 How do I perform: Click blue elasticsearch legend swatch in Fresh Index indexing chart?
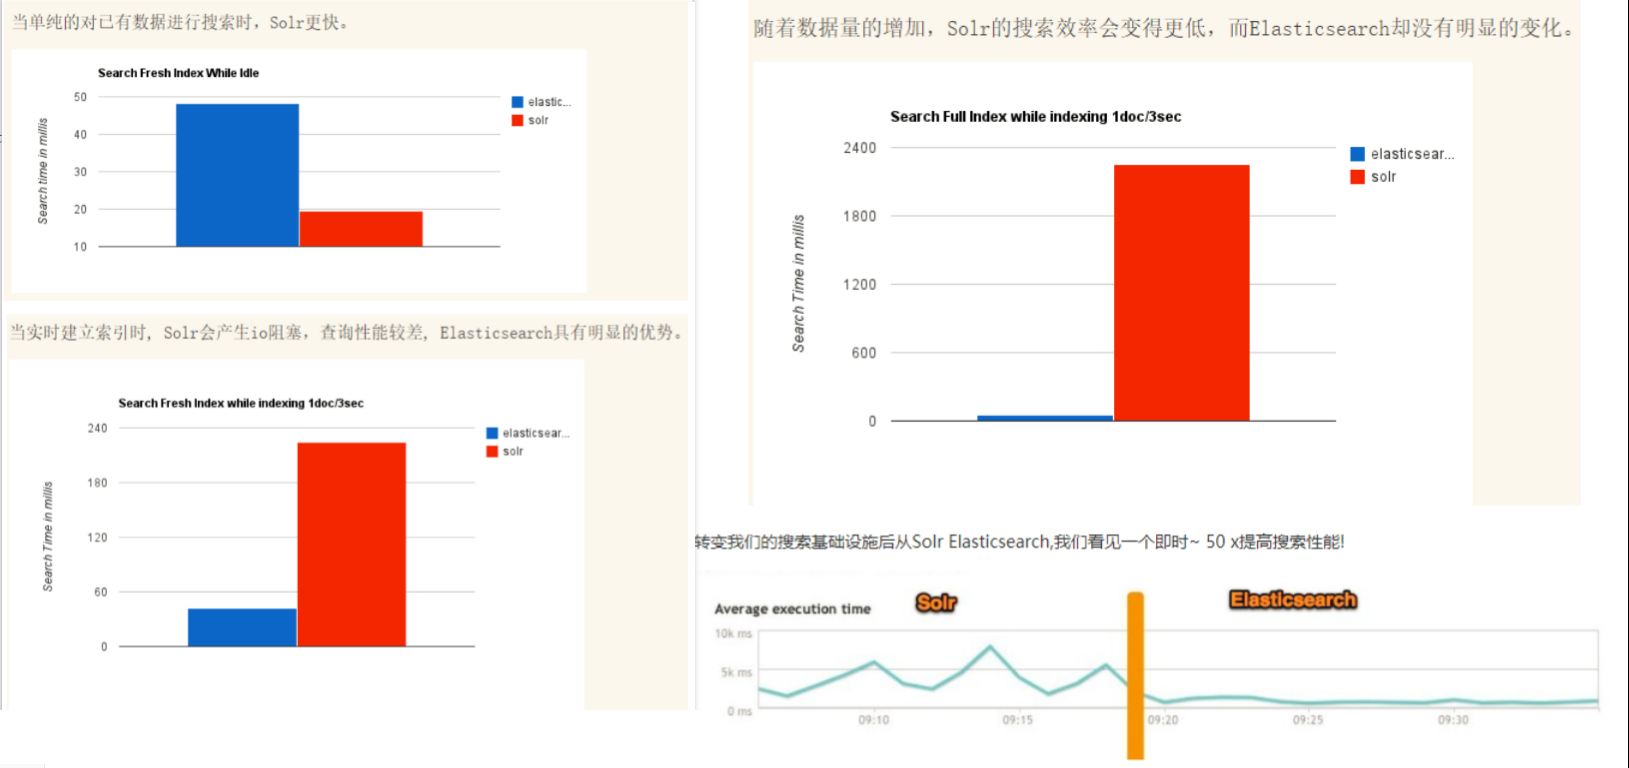point(492,433)
